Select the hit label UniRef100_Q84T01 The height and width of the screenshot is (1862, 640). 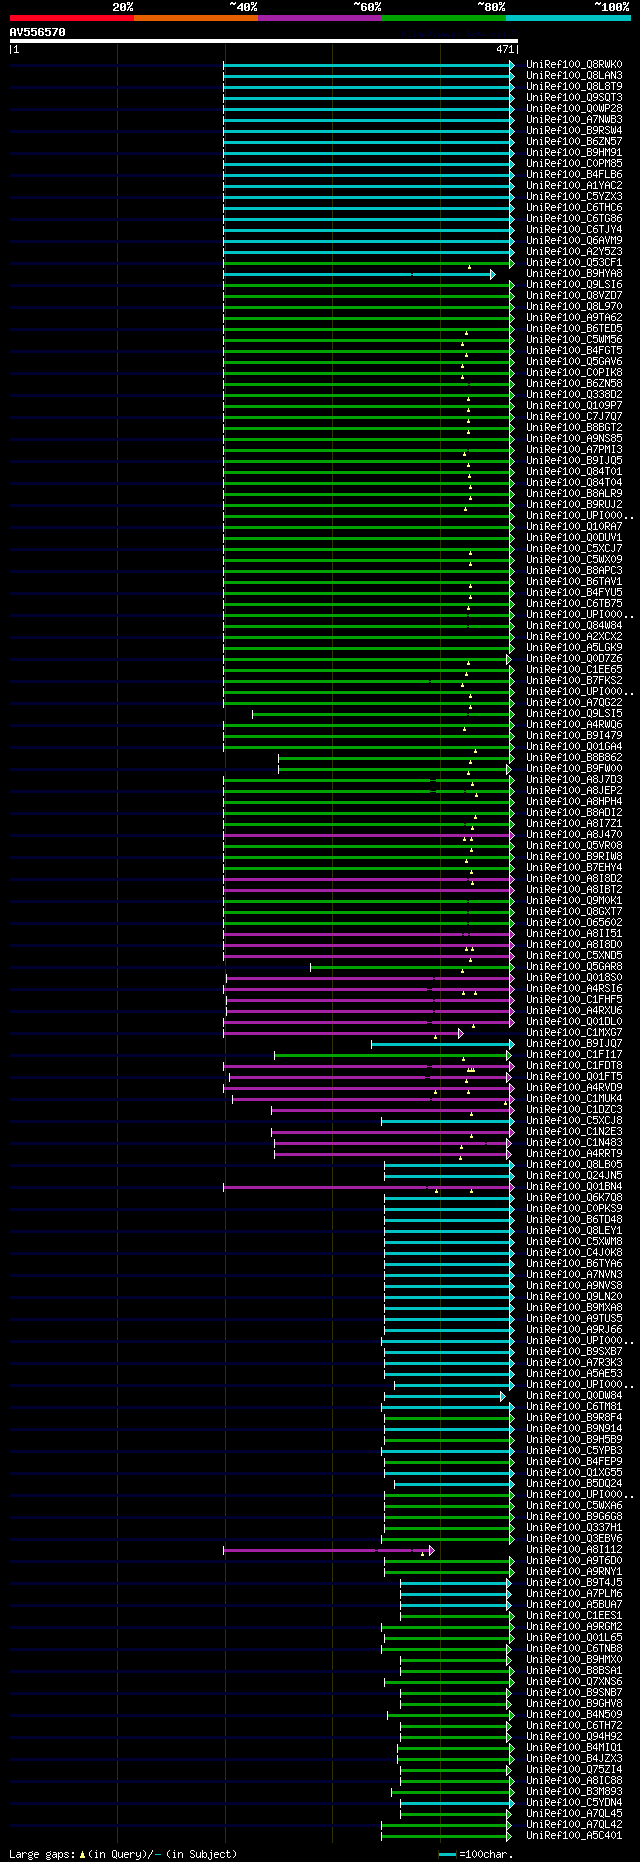(x=574, y=471)
